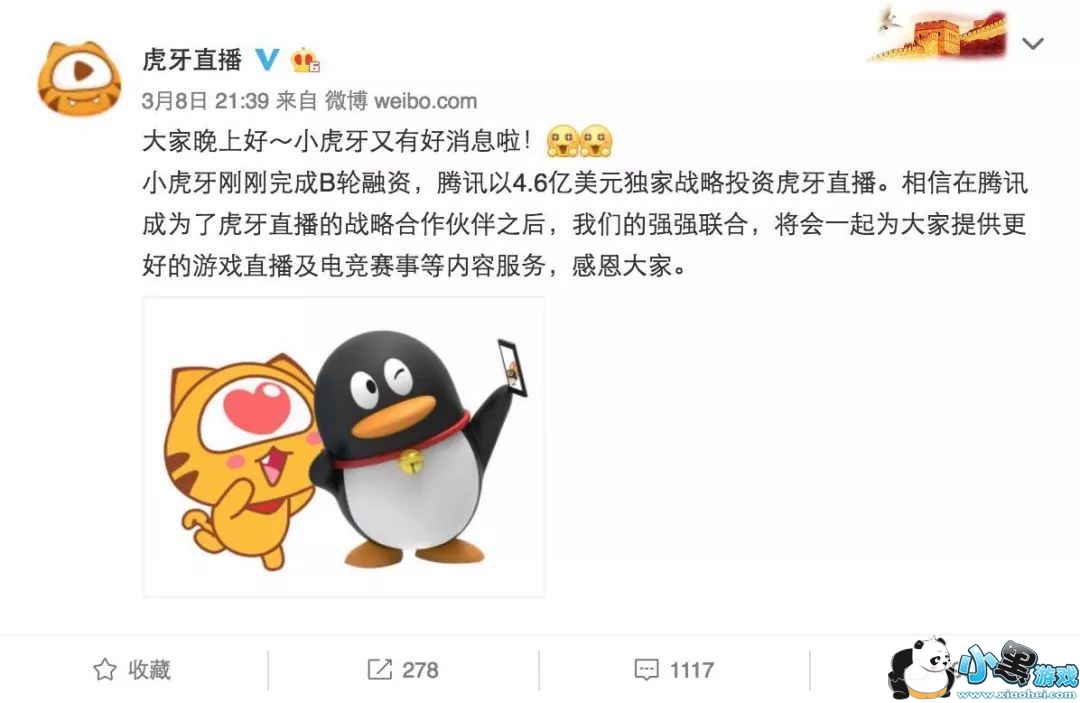Click the first star-eyed emoji
The height and width of the screenshot is (703, 1080).
pyautogui.click(x=562, y=141)
